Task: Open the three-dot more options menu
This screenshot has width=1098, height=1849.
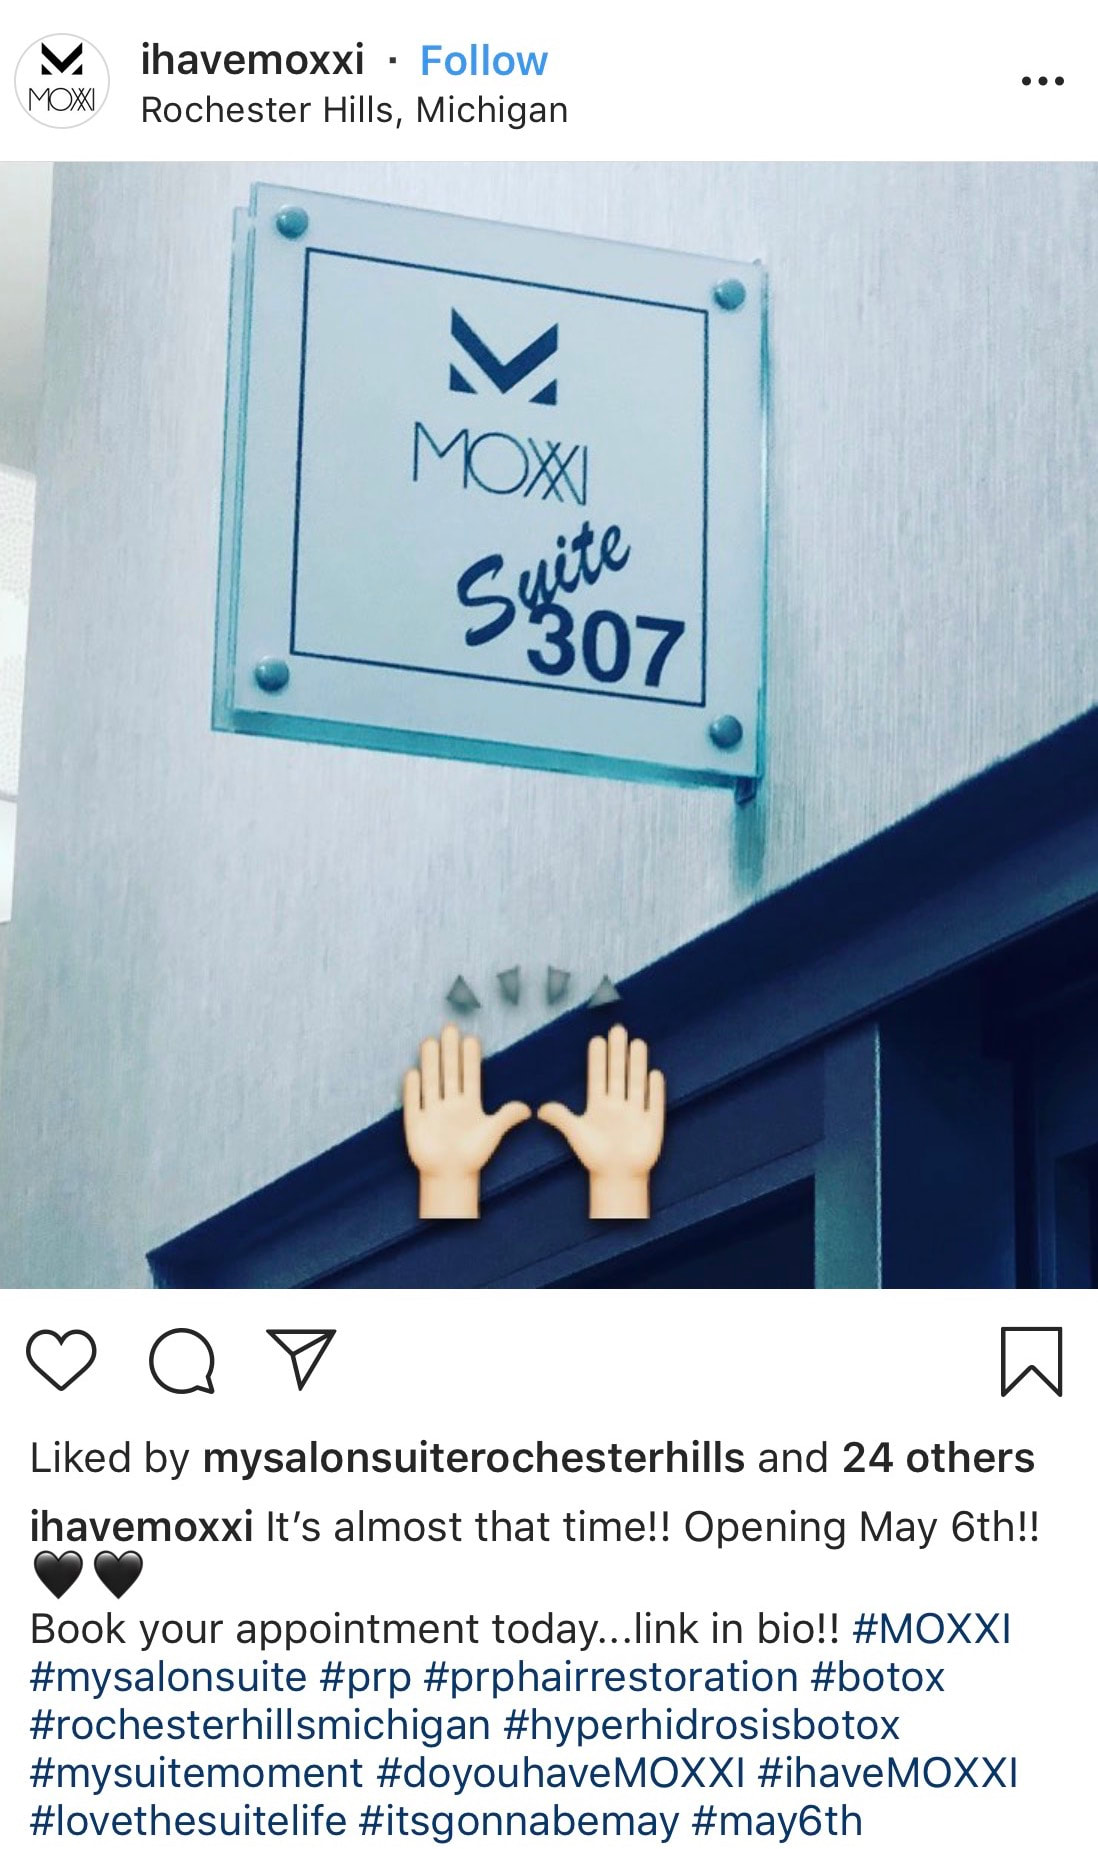Action: [1042, 81]
